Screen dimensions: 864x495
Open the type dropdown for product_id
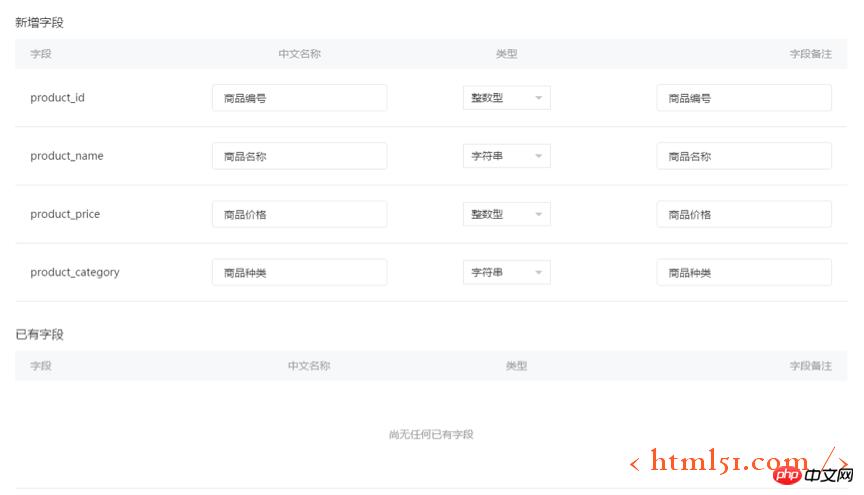coord(506,98)
